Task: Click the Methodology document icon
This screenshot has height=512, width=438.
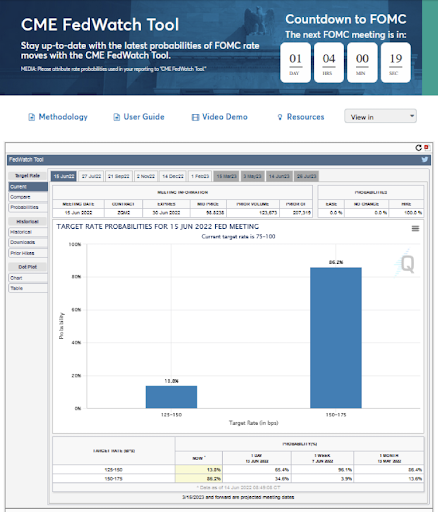Action: click(31, 117)
